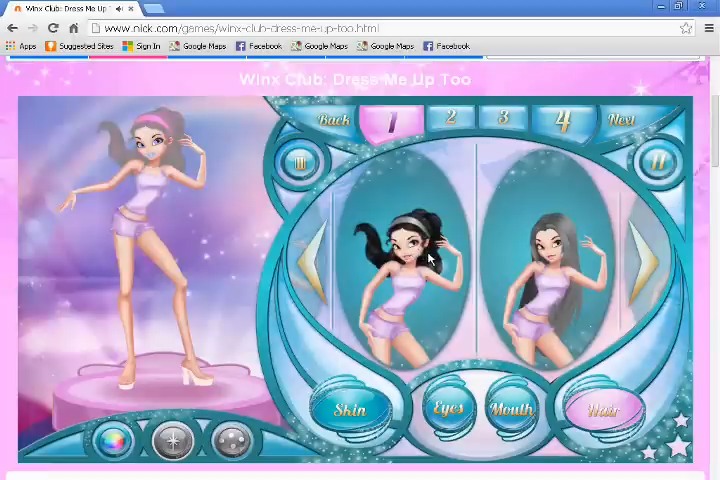
Task: Switch to step 3 tab
Action: click(x=504, y=117)
